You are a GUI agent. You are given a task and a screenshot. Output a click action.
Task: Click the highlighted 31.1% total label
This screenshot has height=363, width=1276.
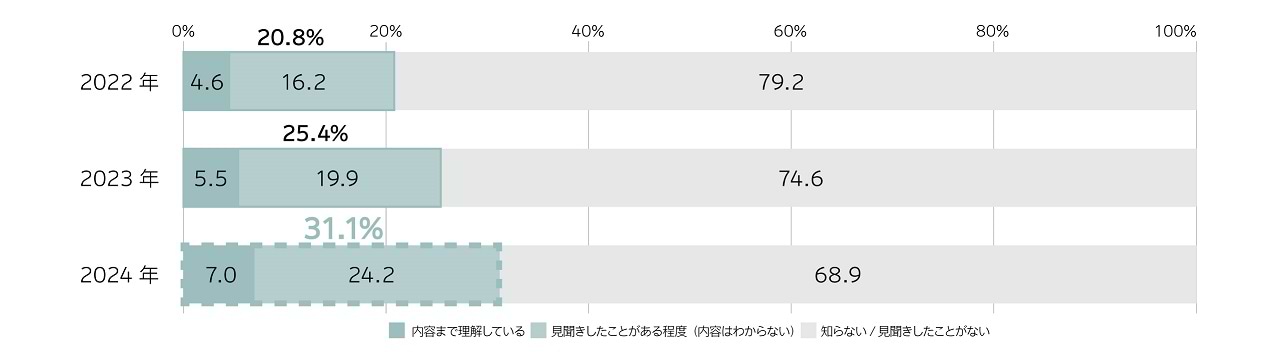(343, 229)
